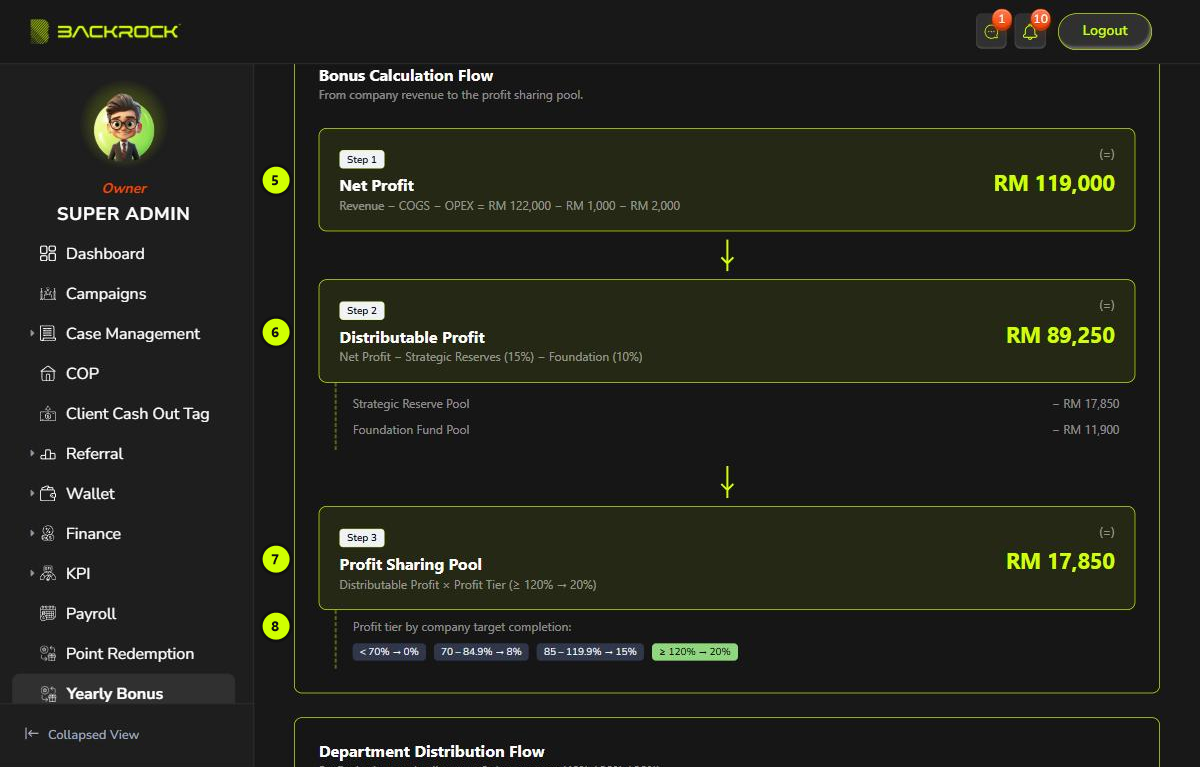Expand the Case Management submenu arrow
Viewport: 1200px width, 767px height.
(x=32, y=334)
